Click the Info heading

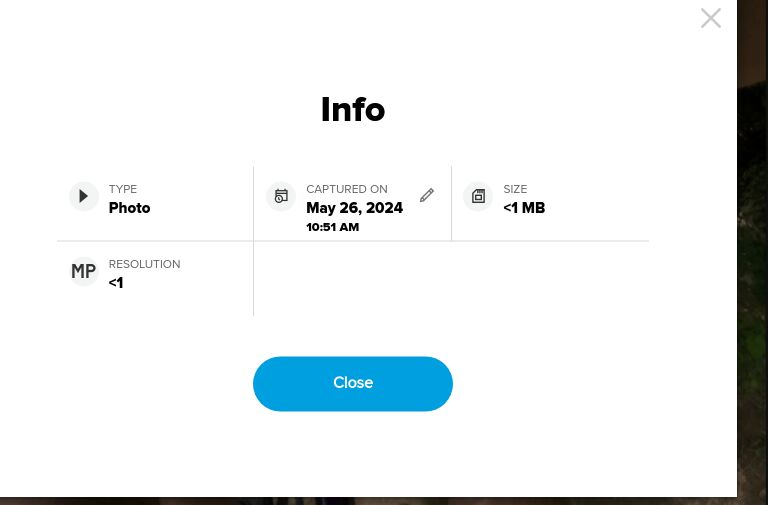pyautogui.click(x=352, y=109)
